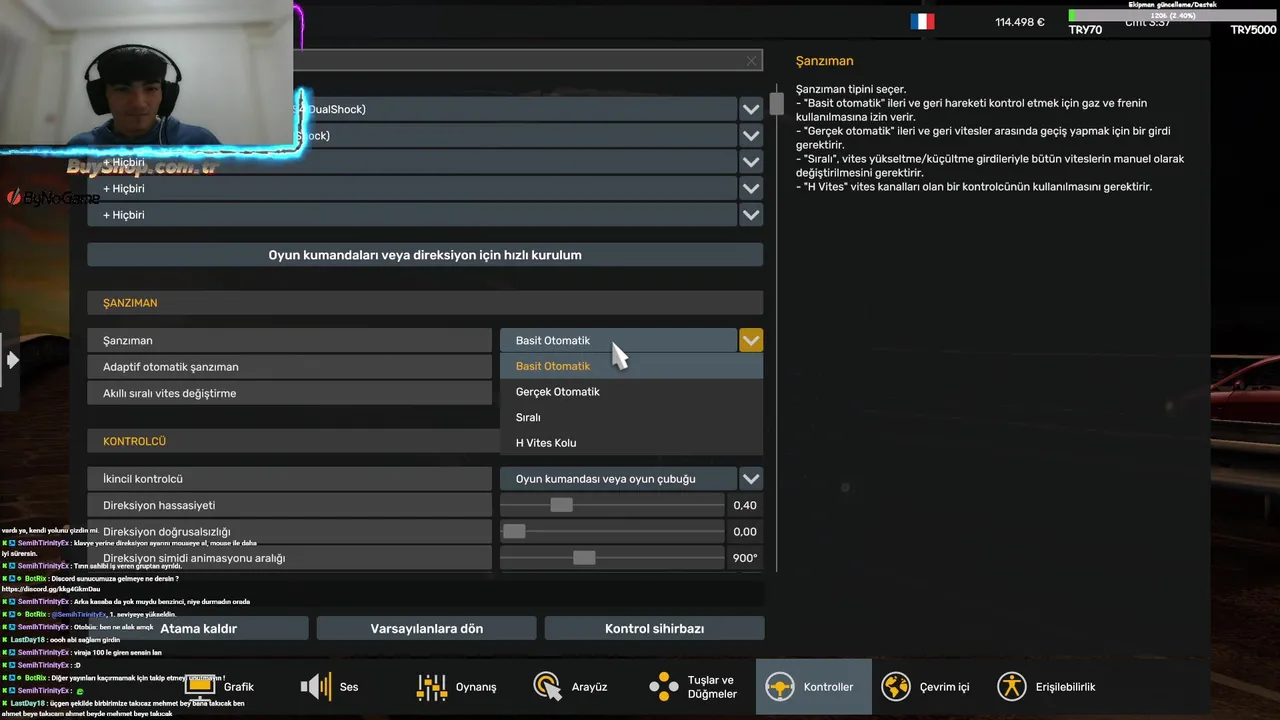Image resolution: width=1280 pixels, height=720 pixels.
Task: Switch to the Oynanış tab label
Action: point(476,687)
